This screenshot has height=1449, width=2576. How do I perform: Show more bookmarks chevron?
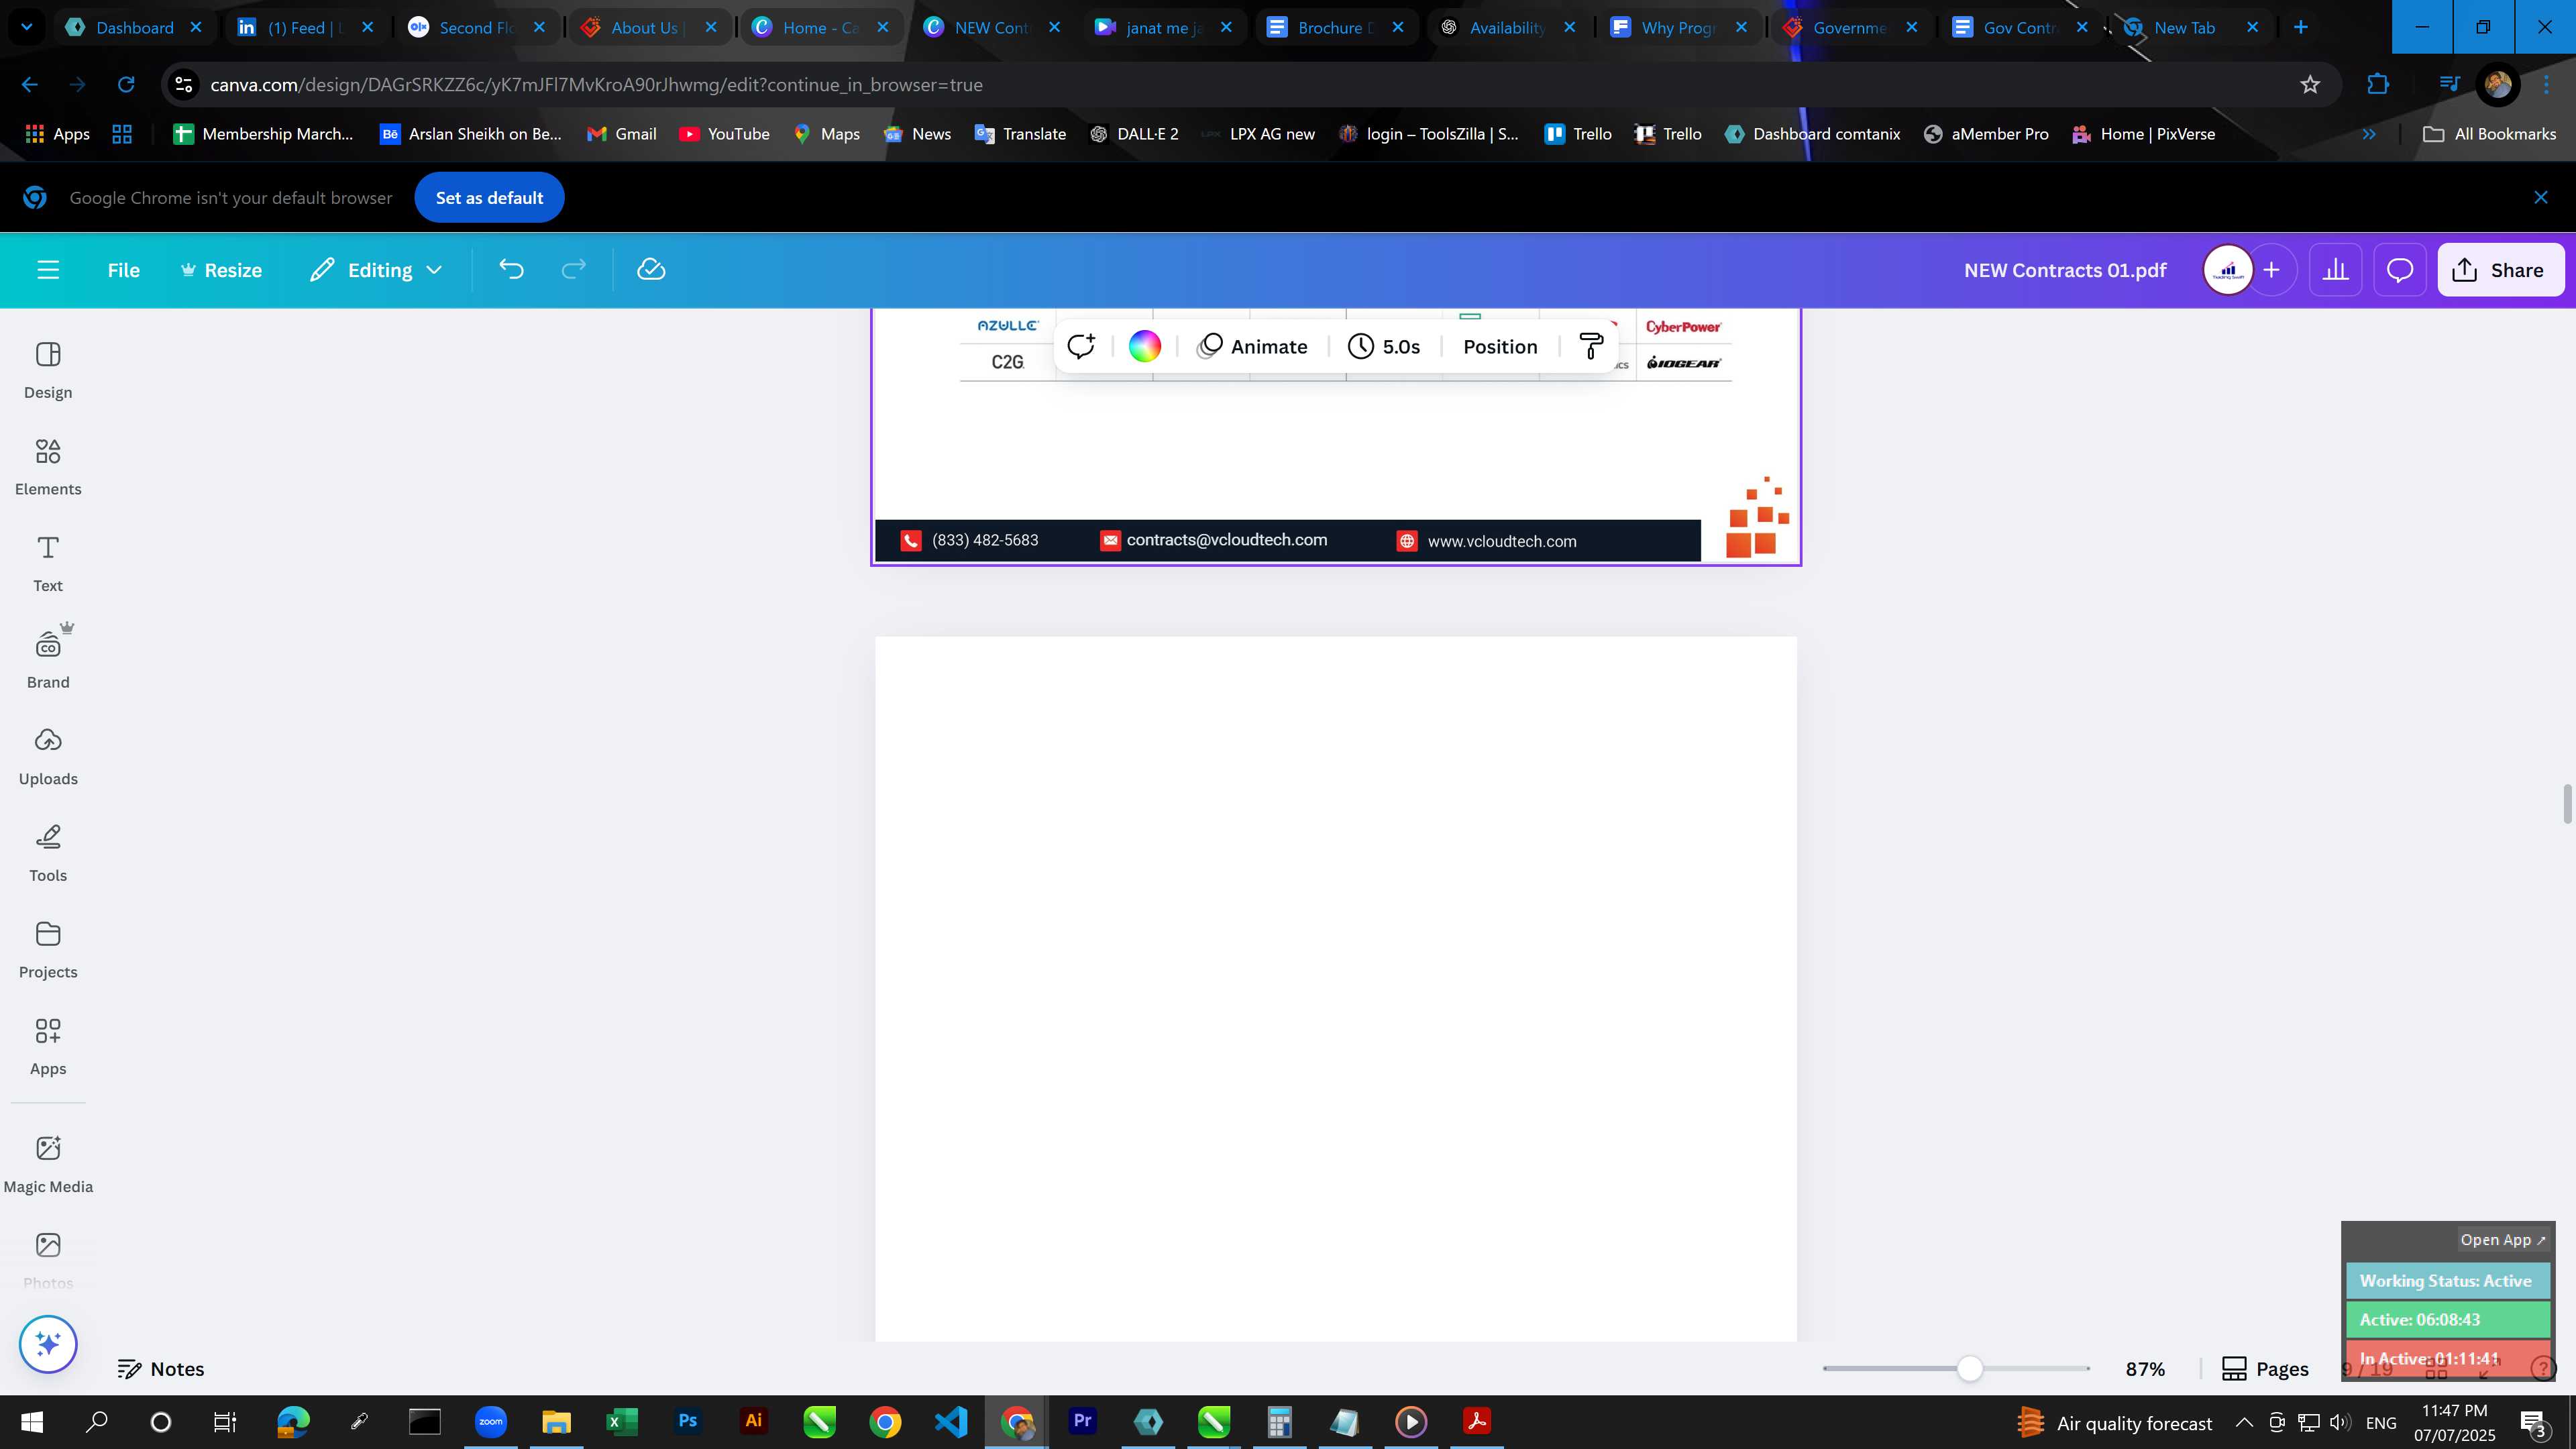pyautogui.click(x=2369, y=134)
